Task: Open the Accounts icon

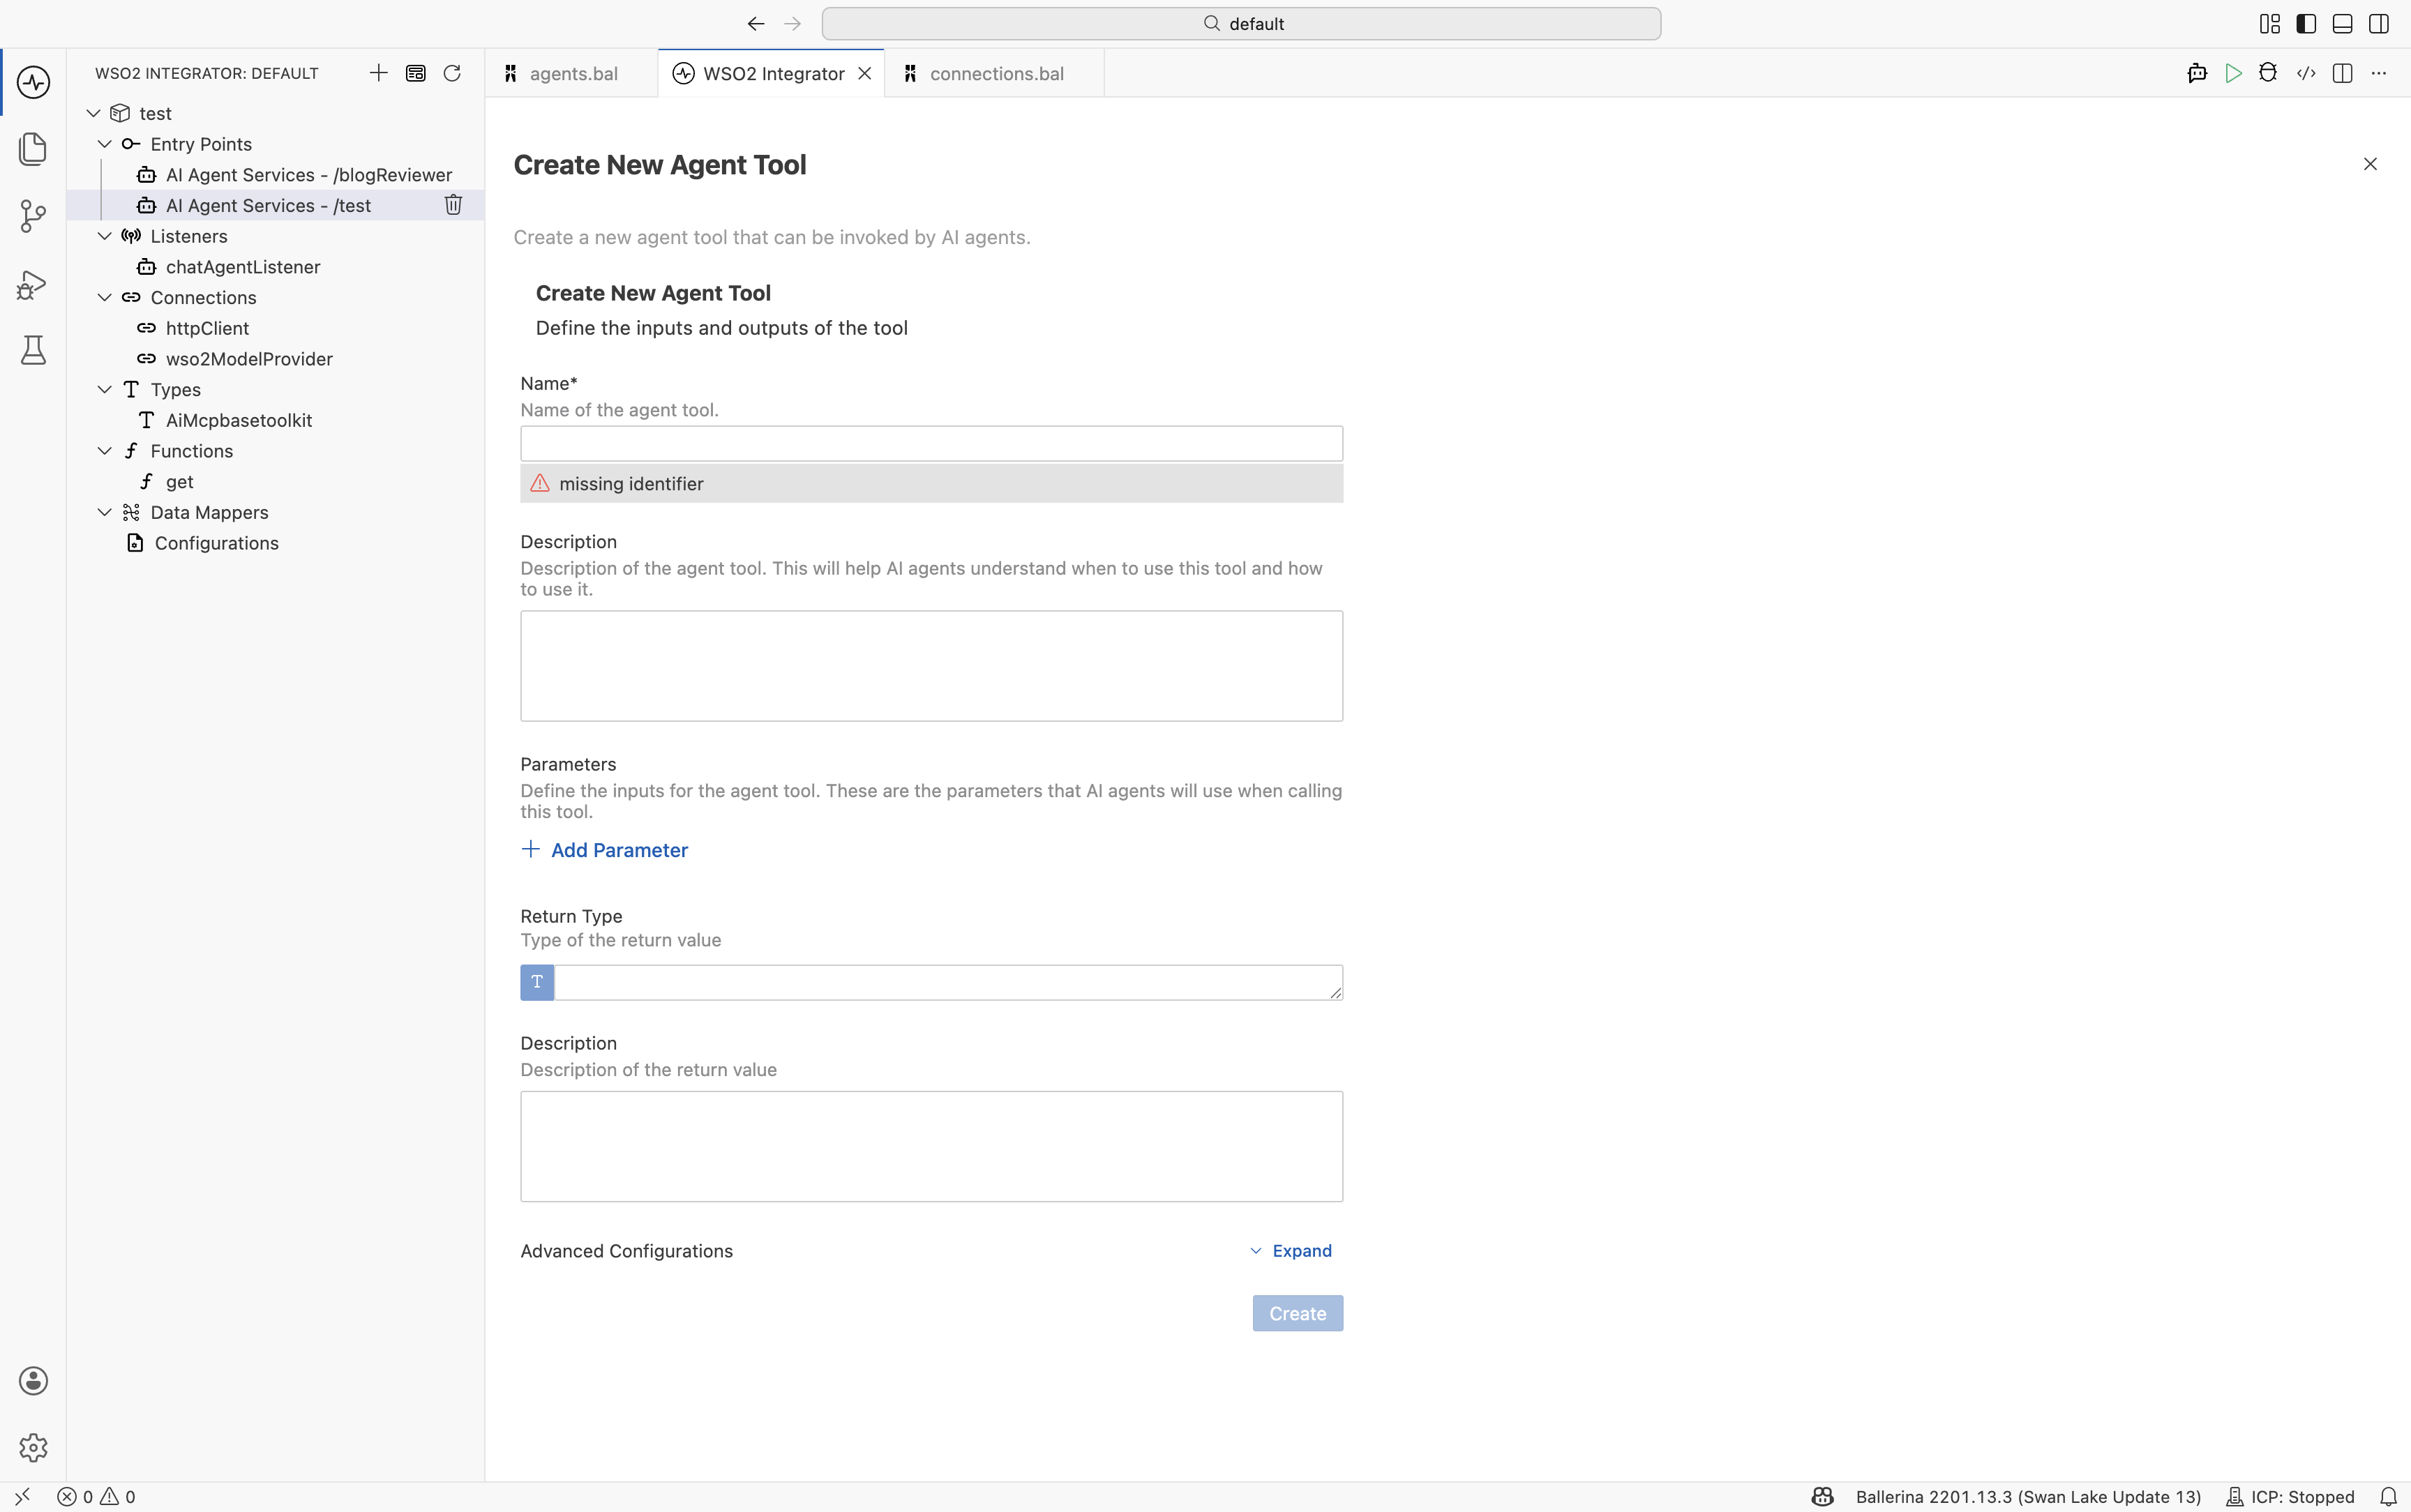Action: (33, 1380)
